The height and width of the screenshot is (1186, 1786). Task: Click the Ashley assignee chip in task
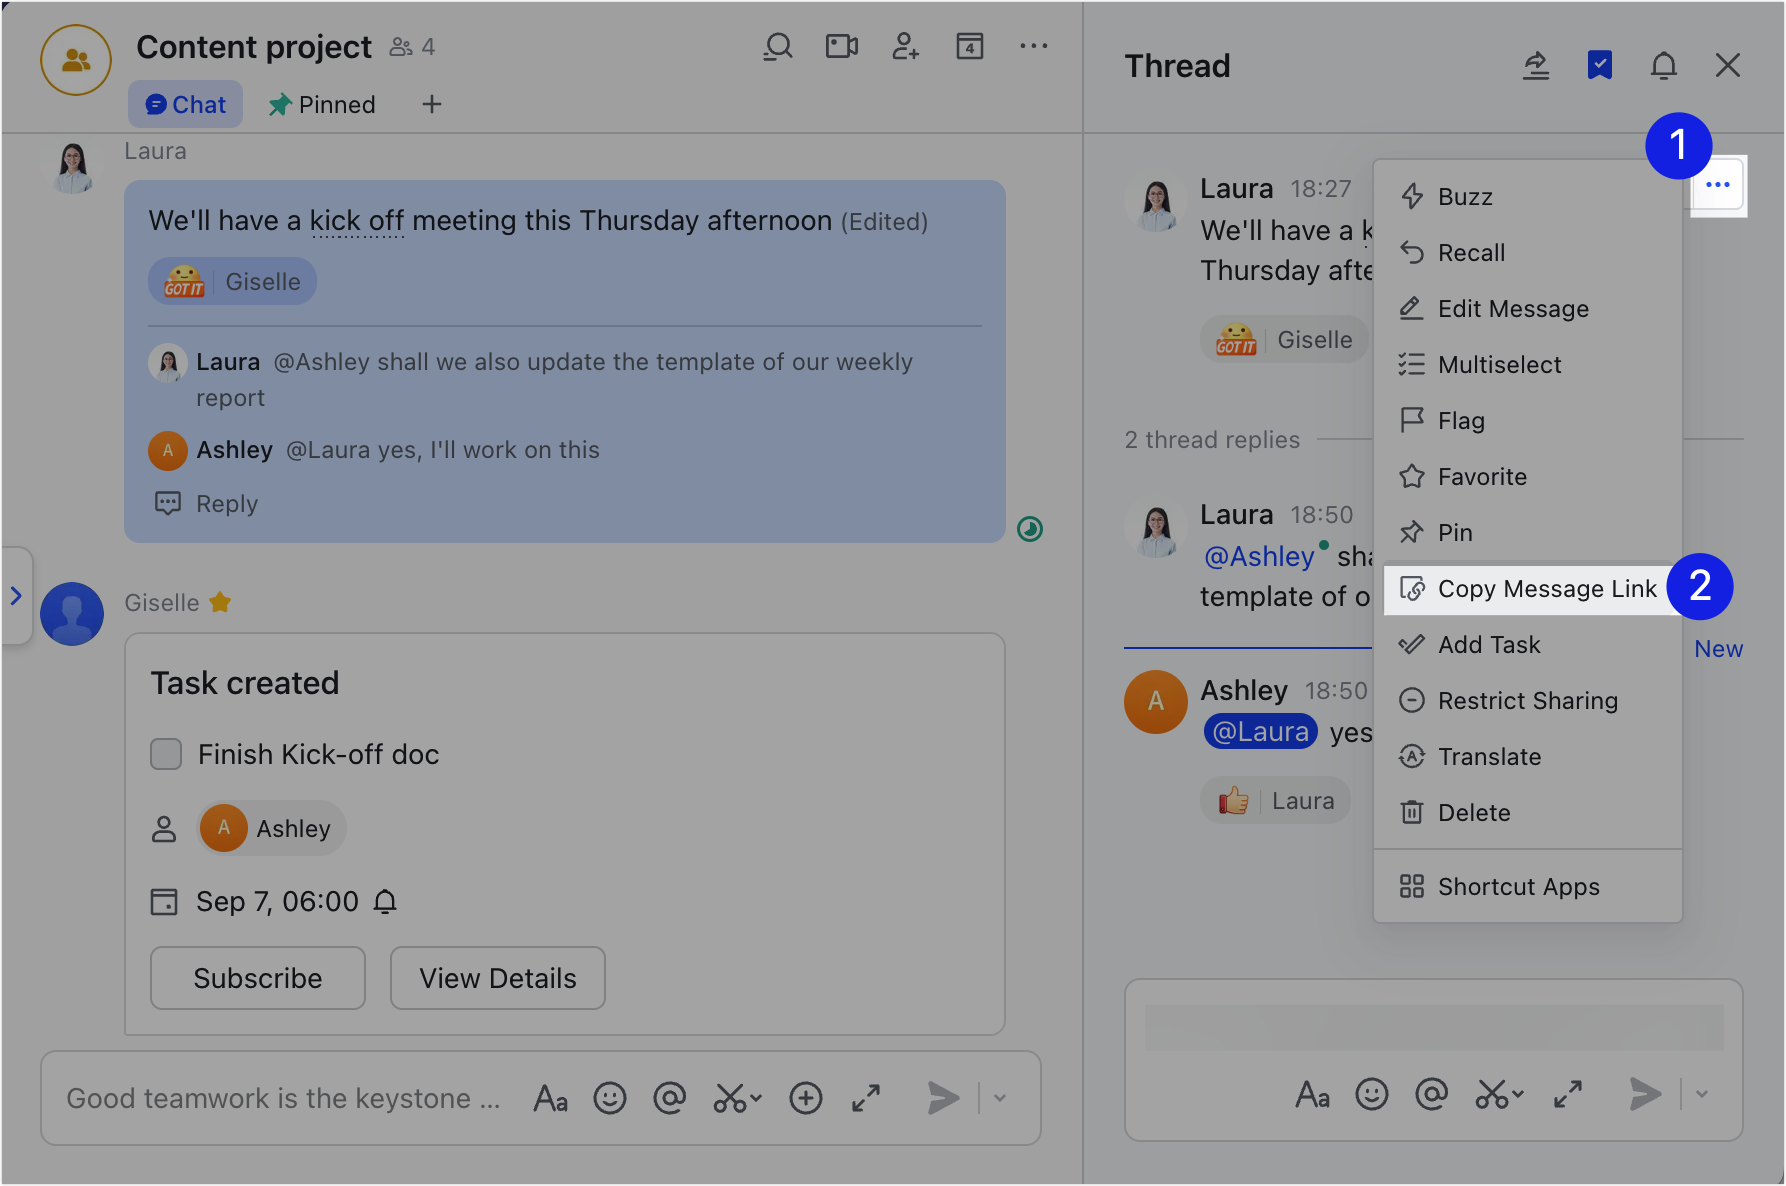click(271, 828)
